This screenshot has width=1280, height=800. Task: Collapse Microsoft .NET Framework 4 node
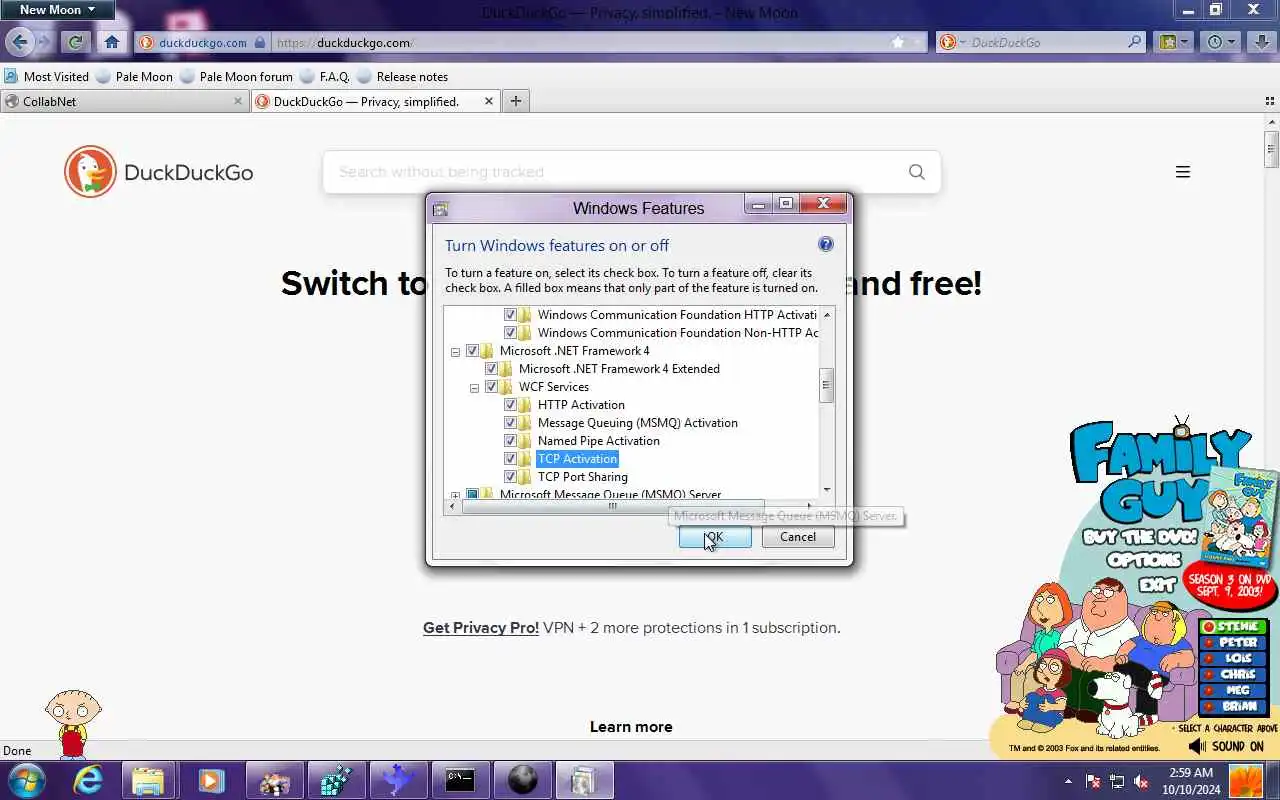tap(455, 351)
